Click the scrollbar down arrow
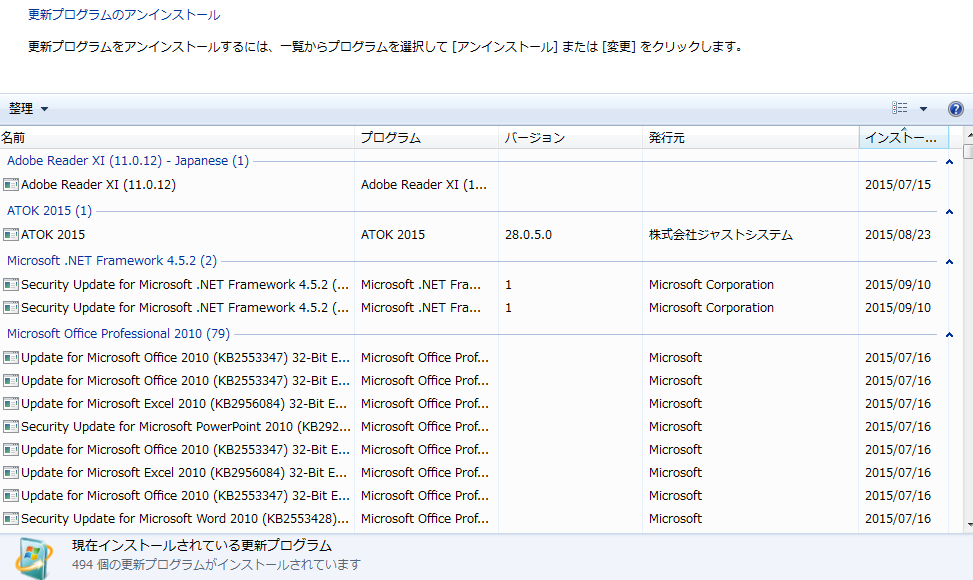The width and height of the screenshot is (973, 580). tap(968, 525)
